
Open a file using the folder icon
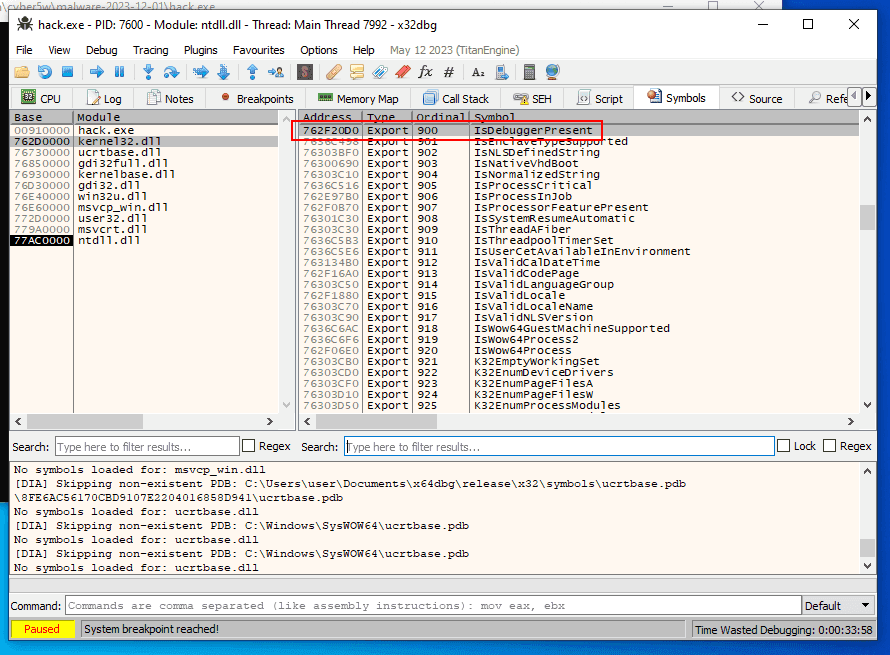[20, 71]
